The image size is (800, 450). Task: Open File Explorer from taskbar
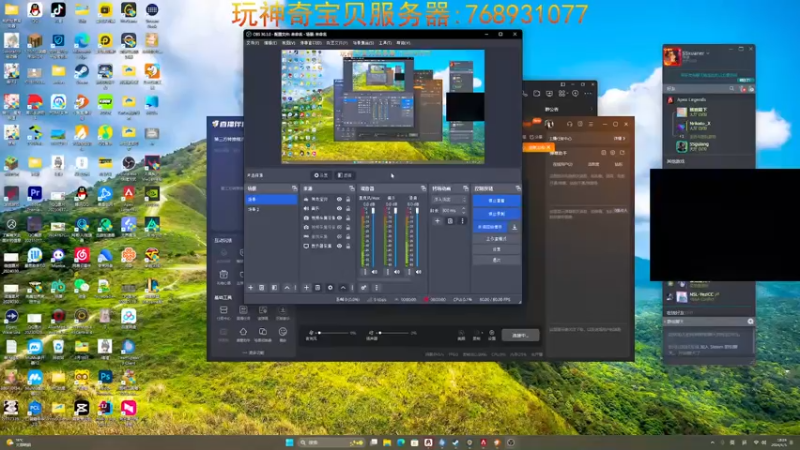[387, 442]
